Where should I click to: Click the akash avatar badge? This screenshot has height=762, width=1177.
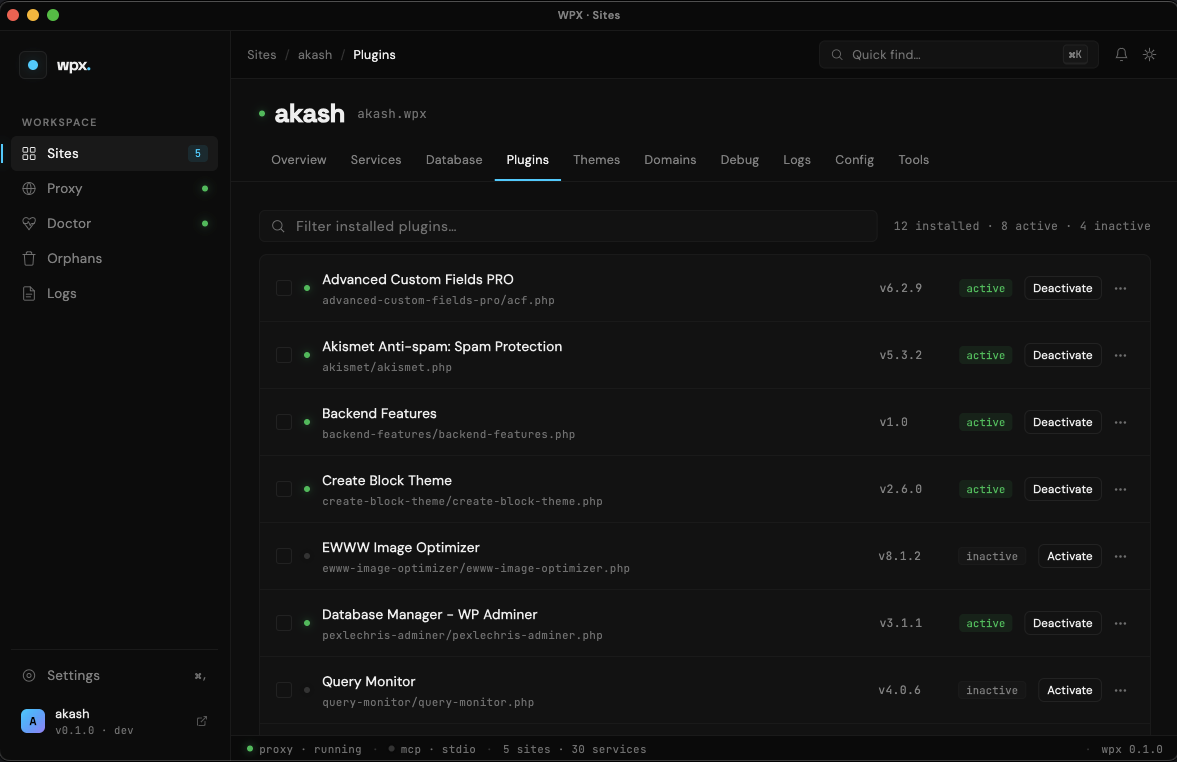pos(33,721)
